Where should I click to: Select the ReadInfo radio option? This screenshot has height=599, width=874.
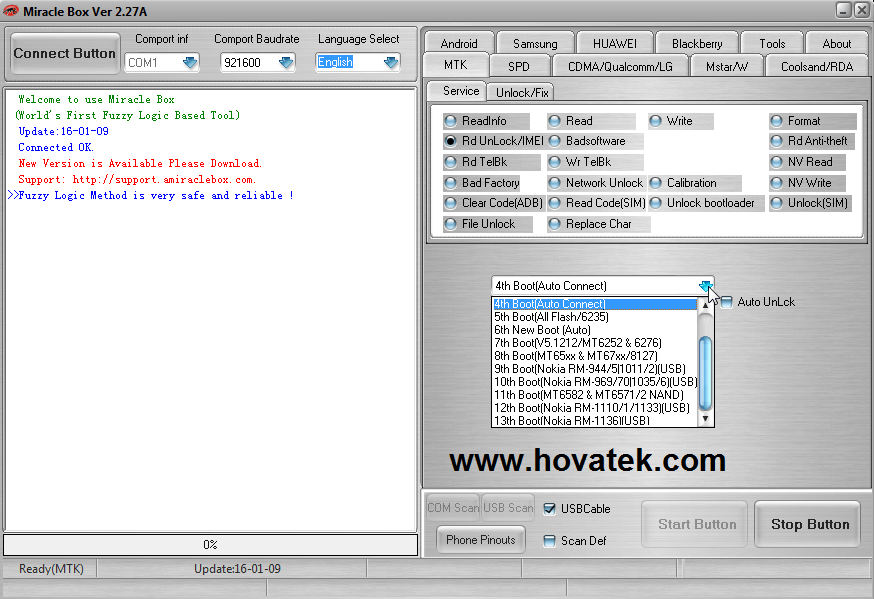[x=451, y=121]
